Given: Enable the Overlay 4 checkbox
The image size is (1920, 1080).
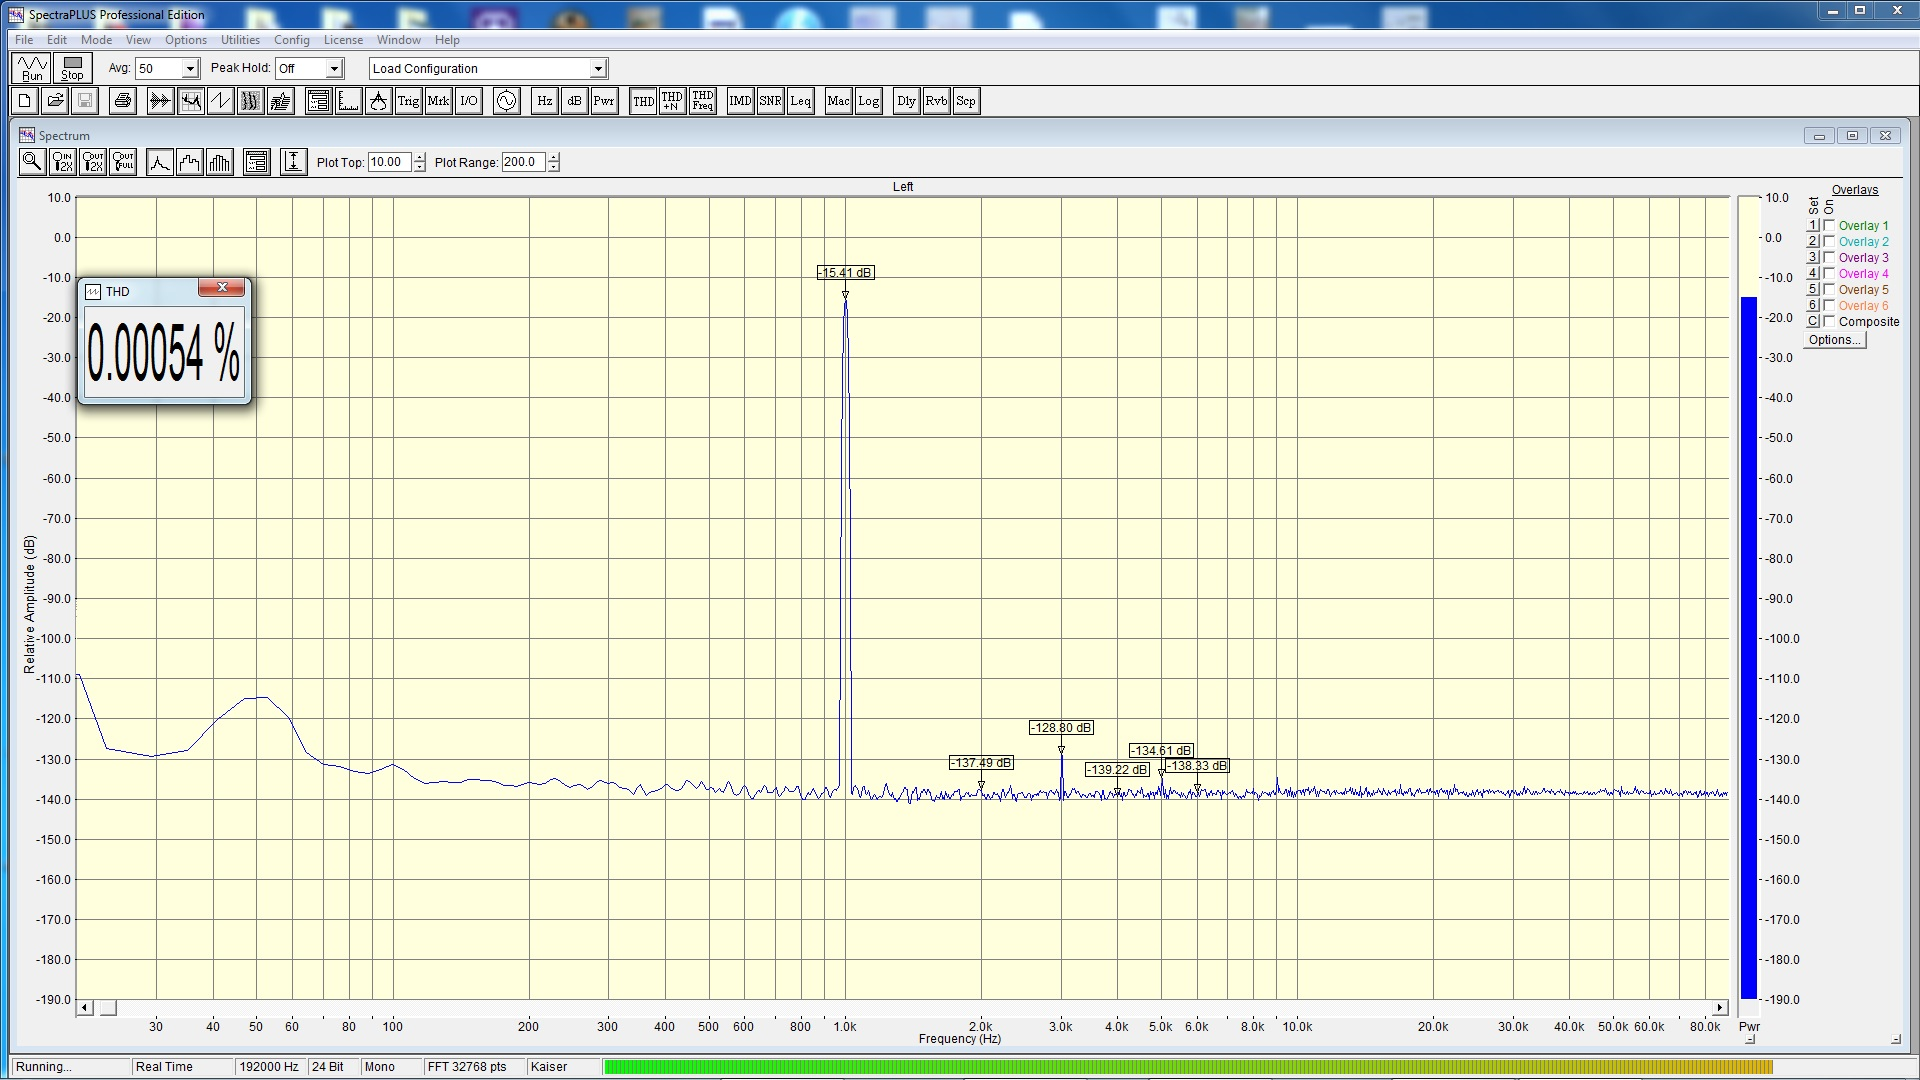Looking at the screenshot, I should click(x=1829, y=274).
